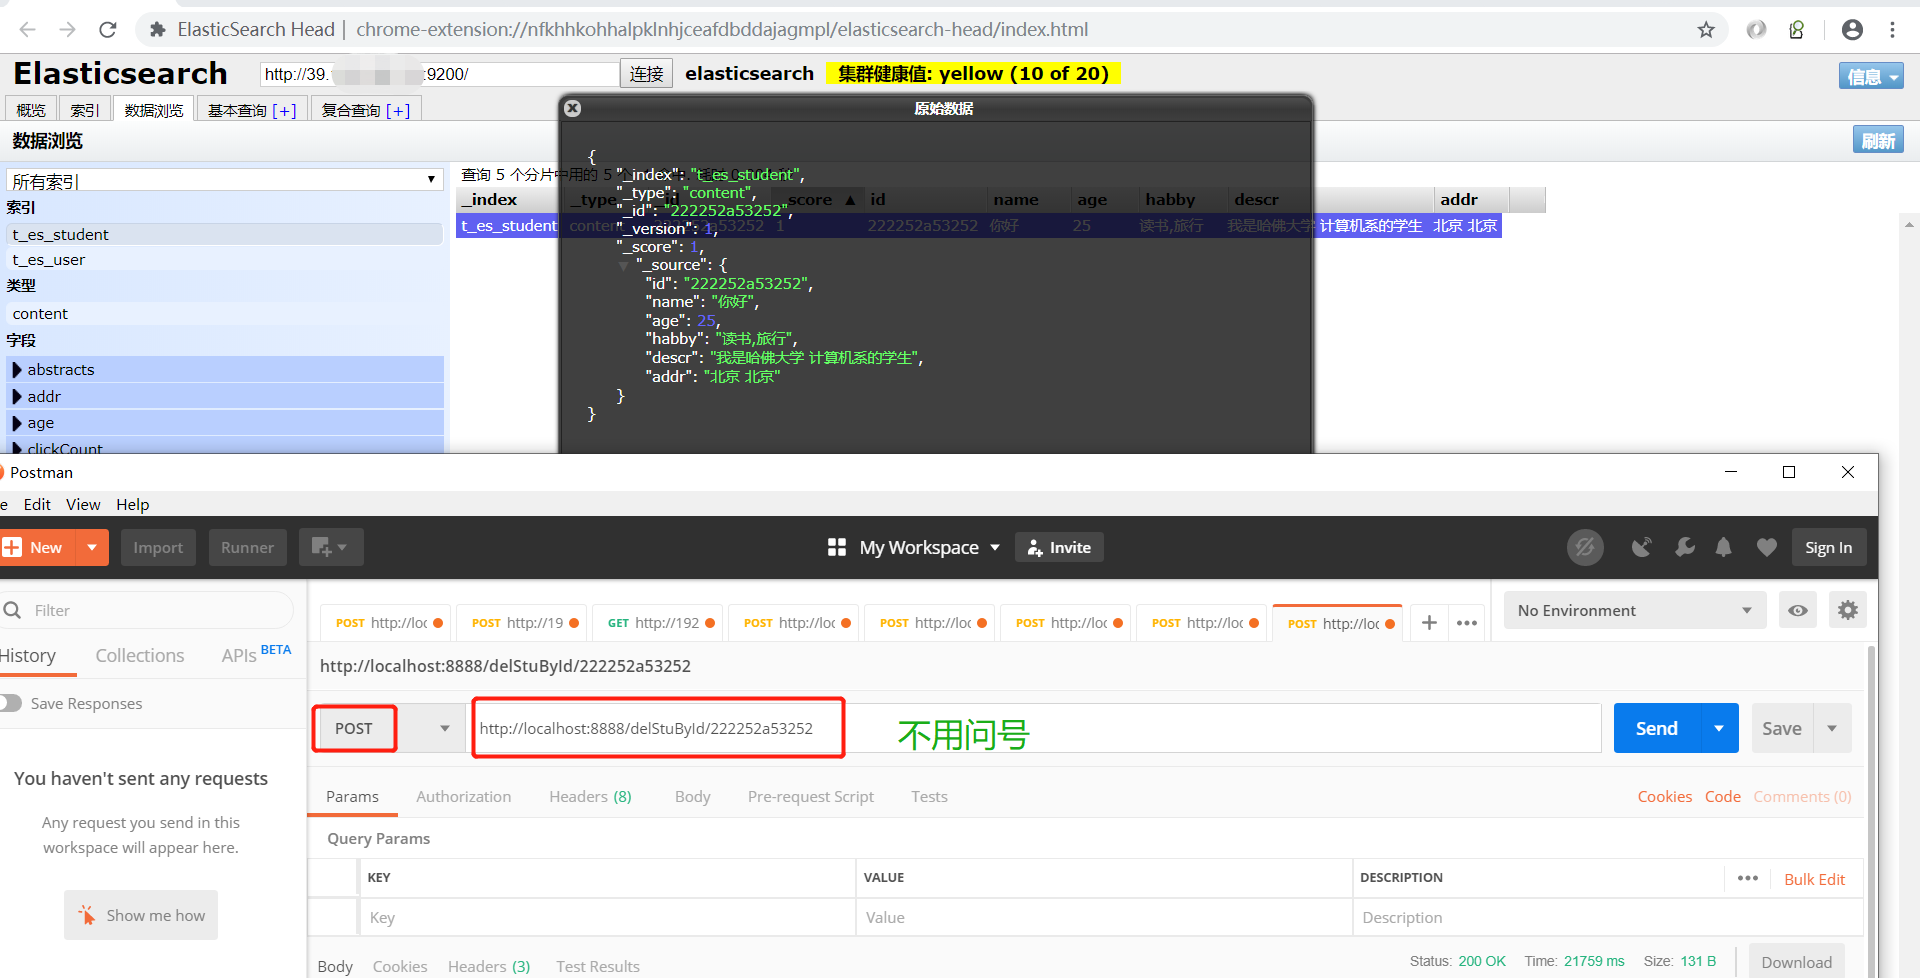The height and width of the screenshot is (978, 1920).
Task: Click the Invite button
Action: 1059,547
